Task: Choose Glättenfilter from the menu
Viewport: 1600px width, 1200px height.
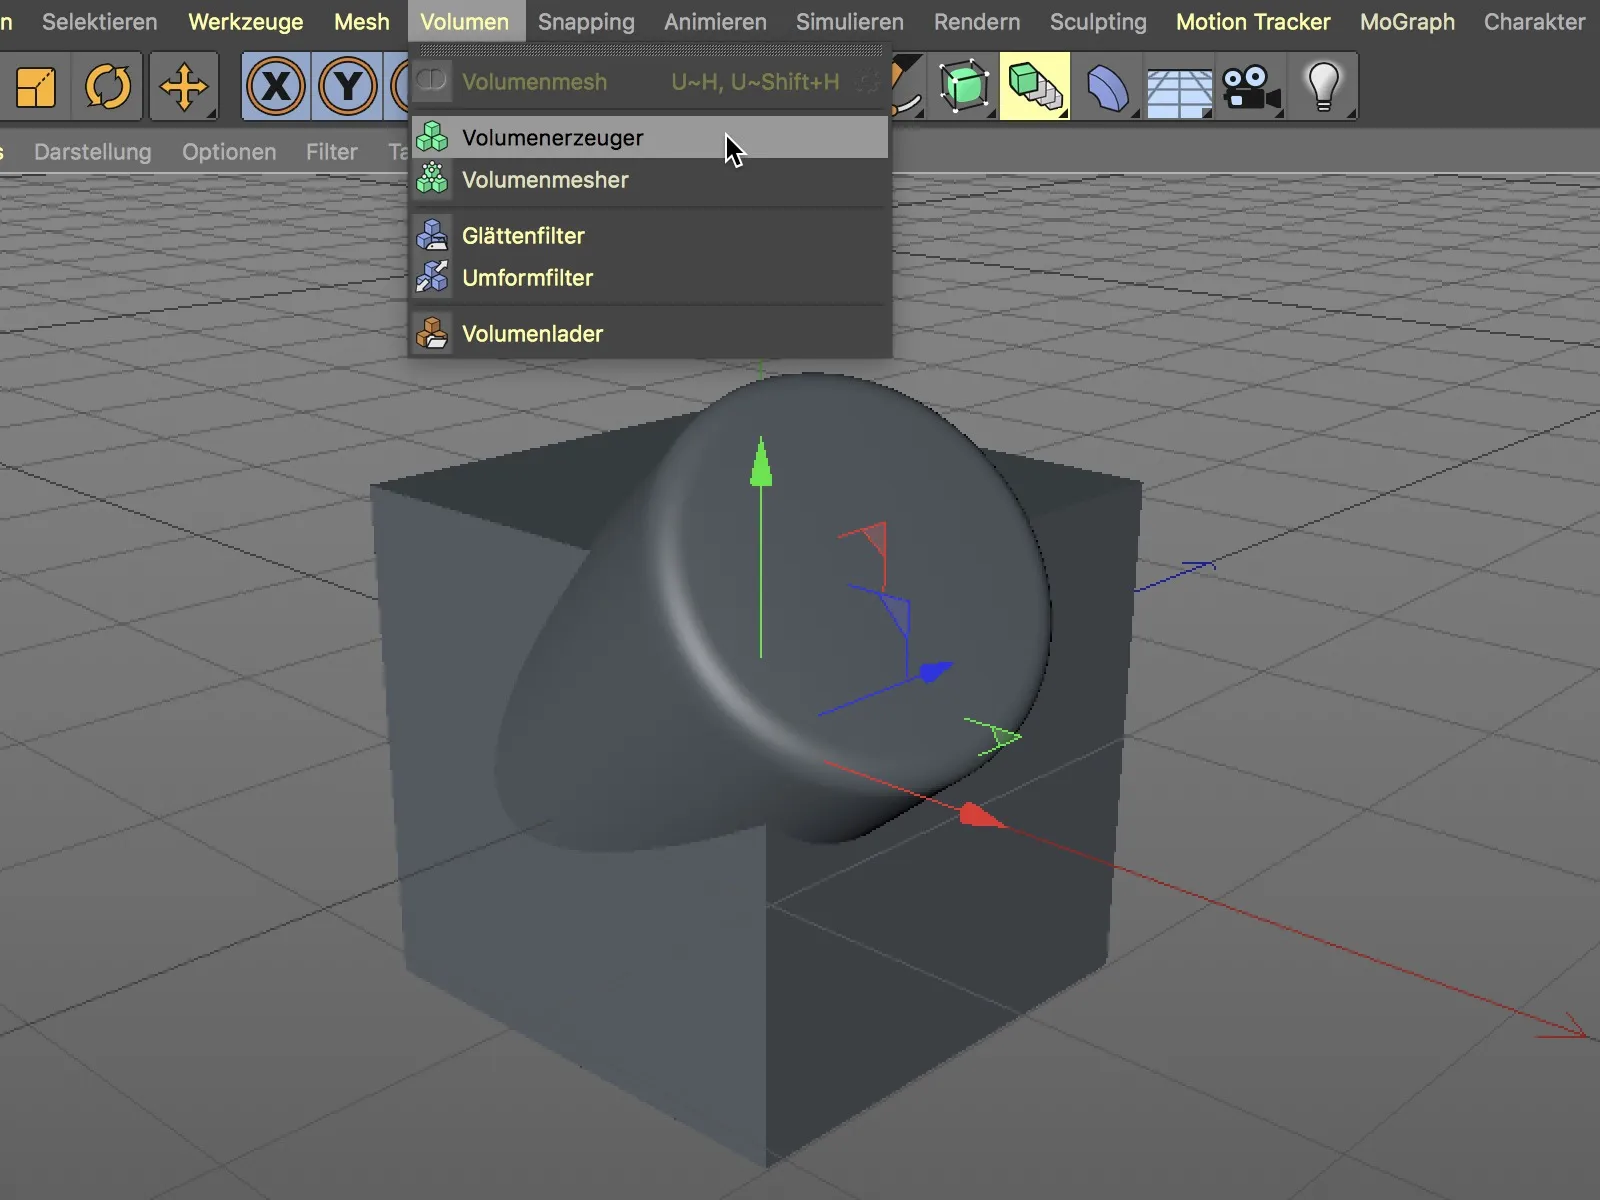Action: (x=650, y=236)
